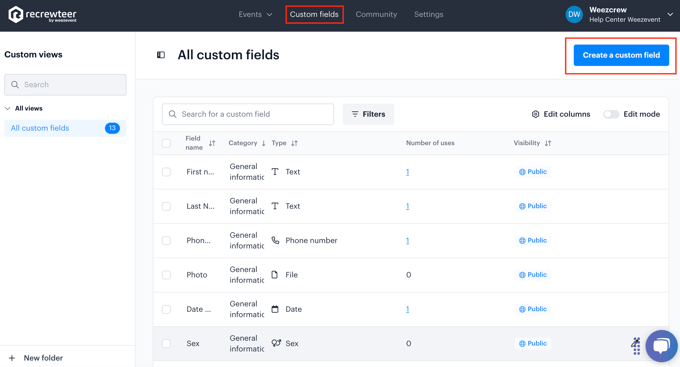This screenshot has height=367, width=680.
Task: Open the chat support bubble
Action: coord(661,346)
